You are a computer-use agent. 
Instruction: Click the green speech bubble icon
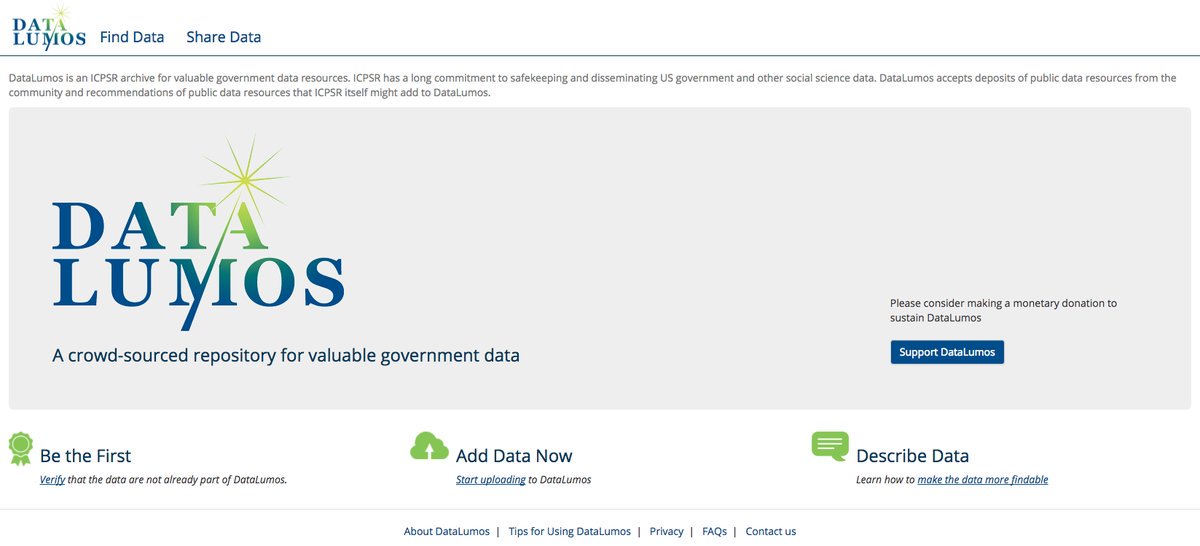pyautogui.click(x=830, y=447)
